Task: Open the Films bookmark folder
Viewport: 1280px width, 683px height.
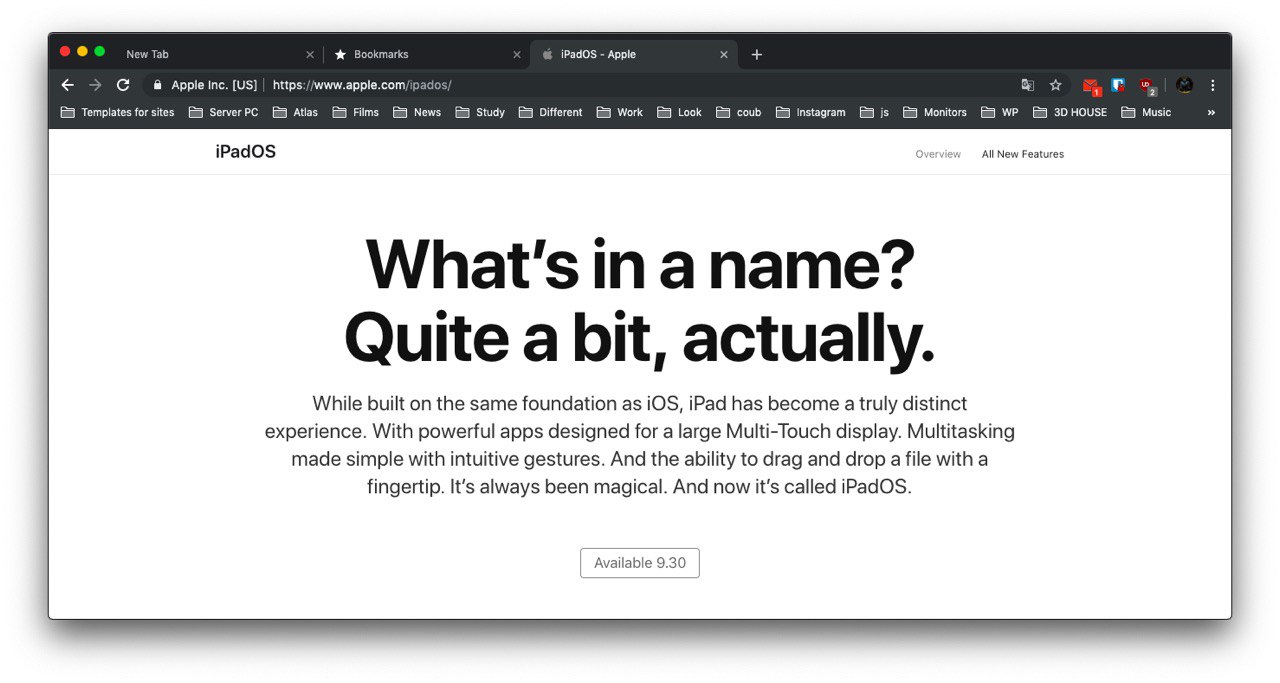Action: point(355,112)
